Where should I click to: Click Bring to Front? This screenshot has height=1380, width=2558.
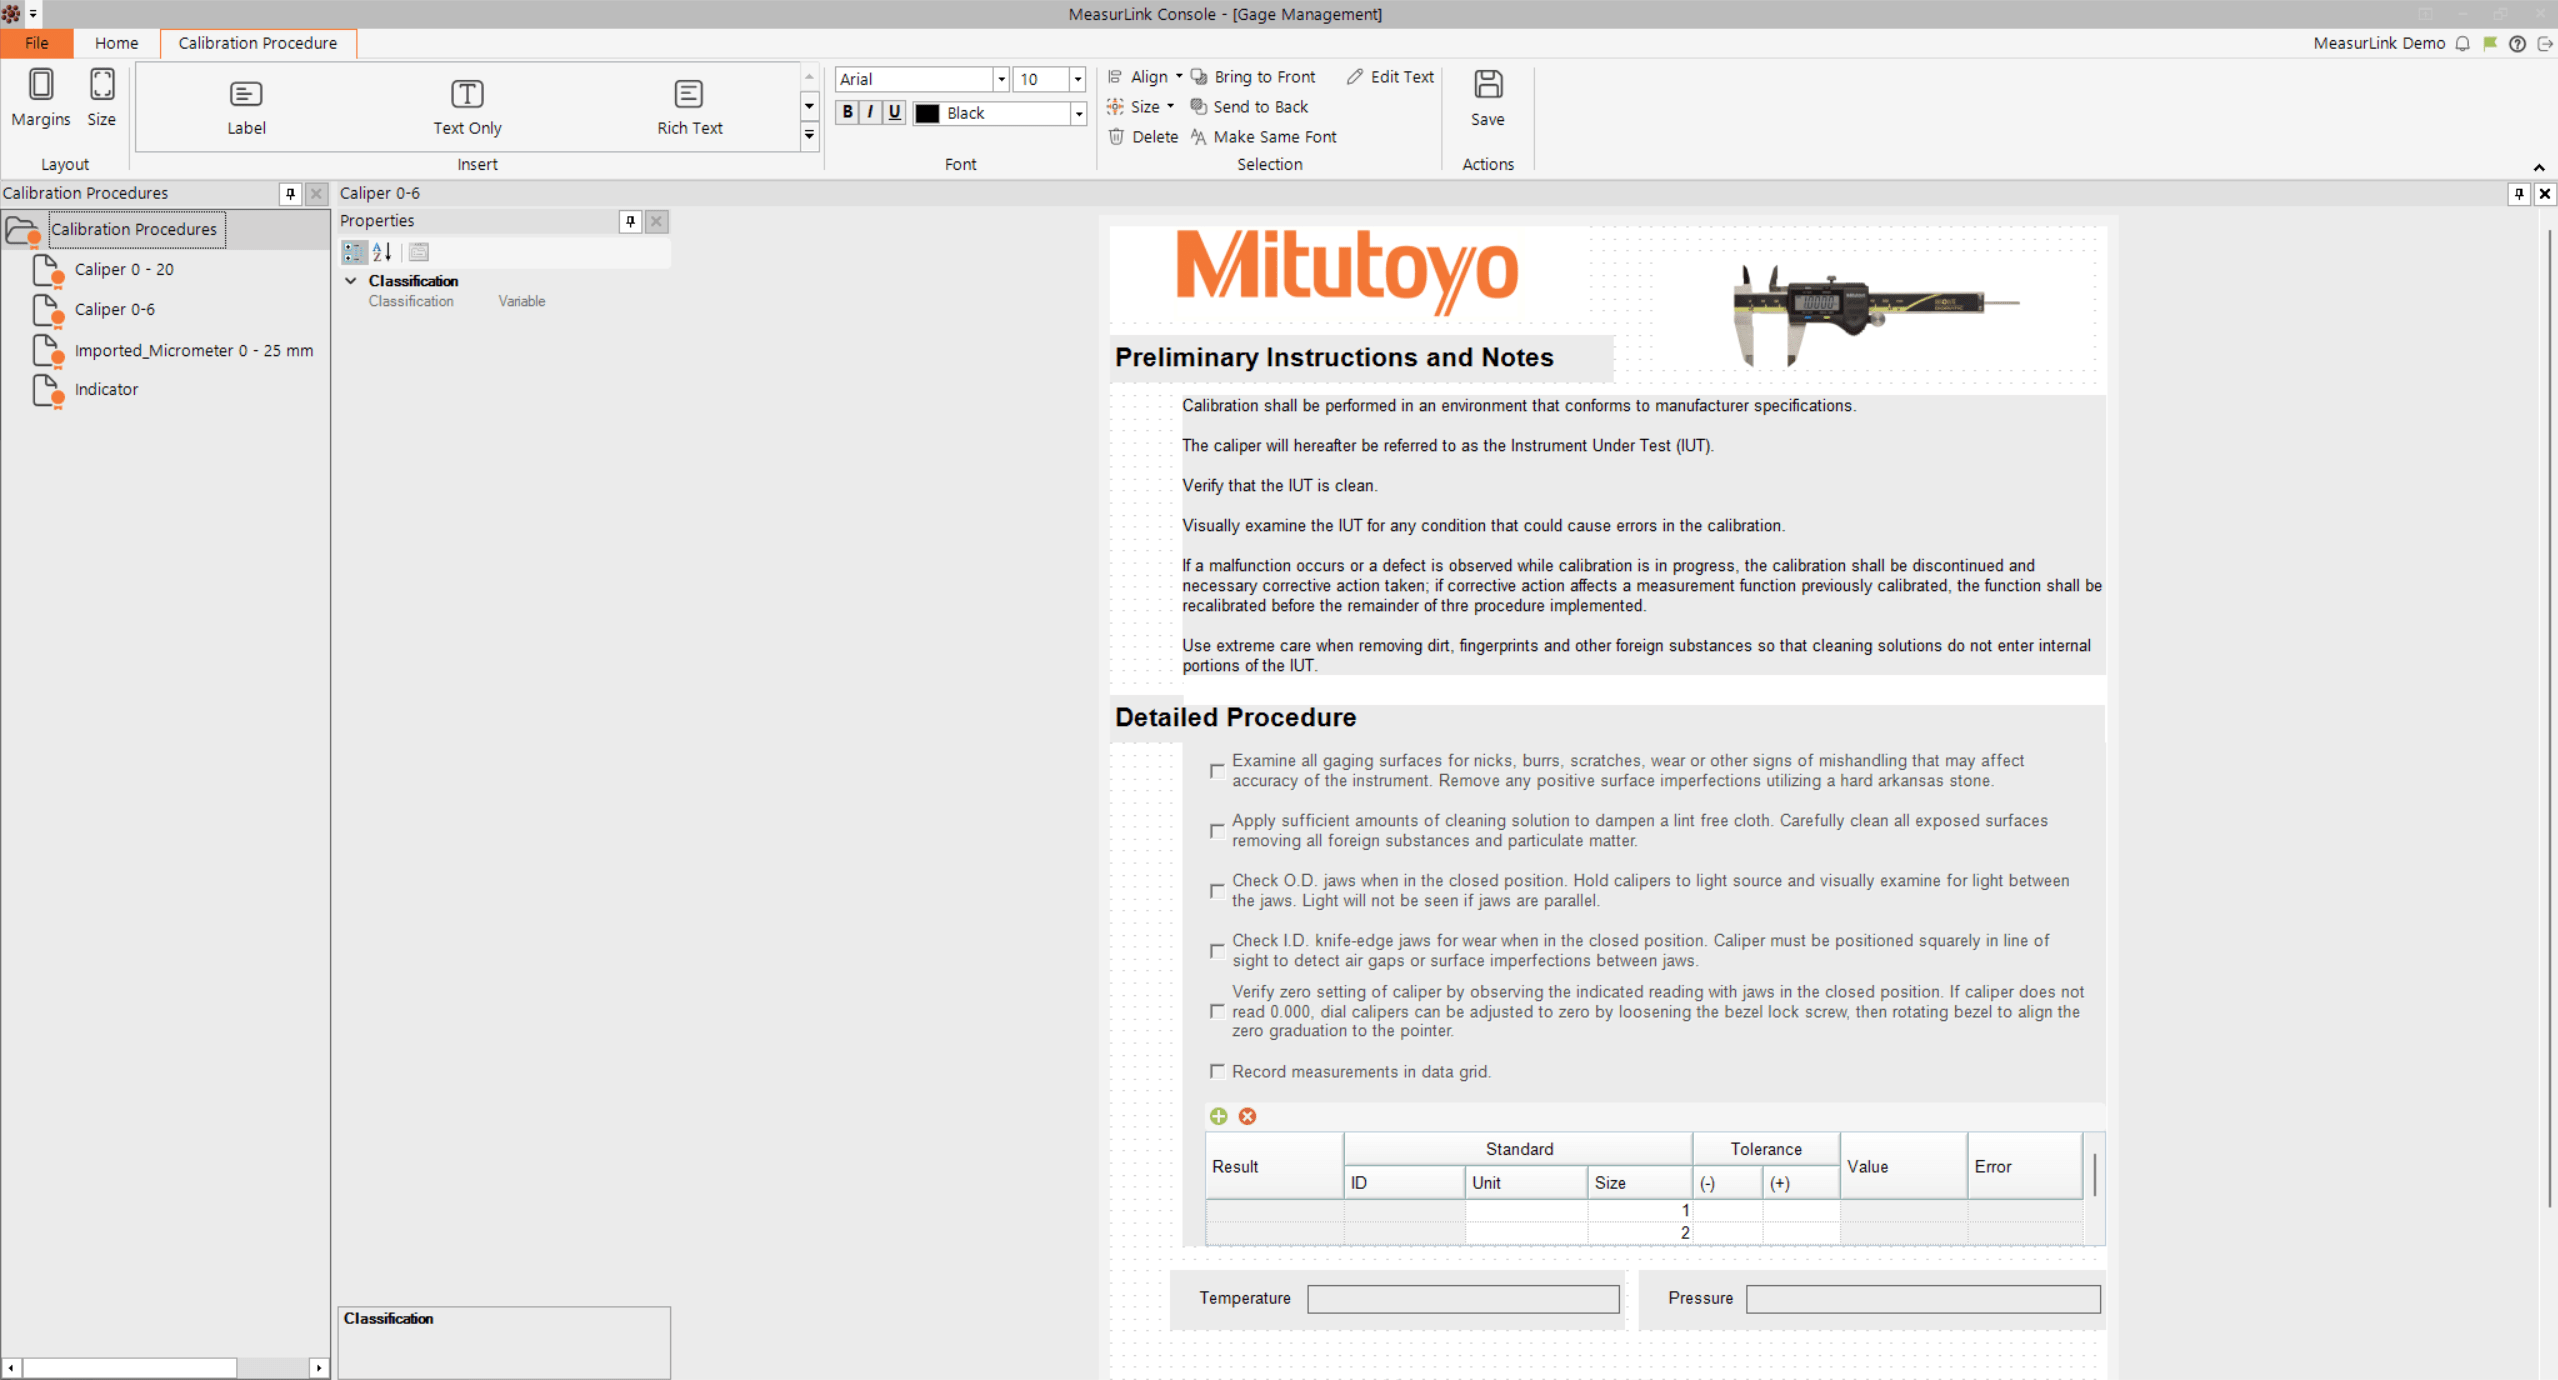pyautogui.click(x=1253, y=77)
